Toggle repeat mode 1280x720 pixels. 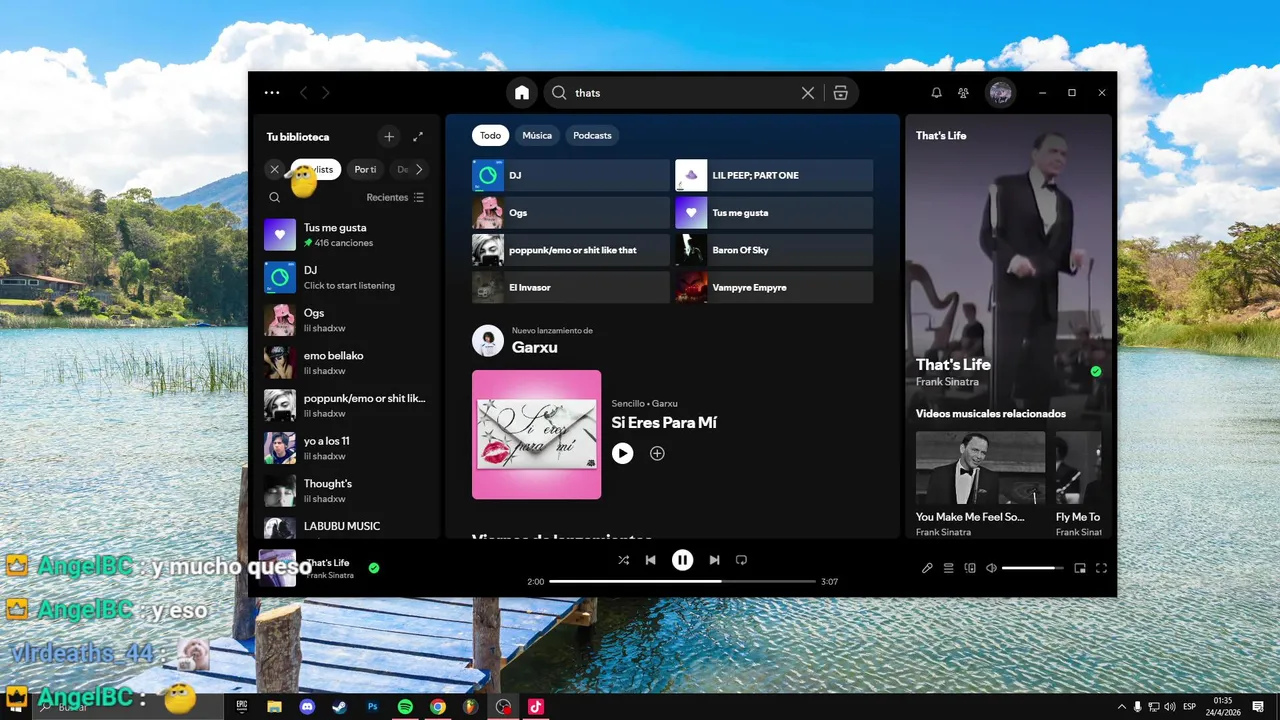coord(741,560)
